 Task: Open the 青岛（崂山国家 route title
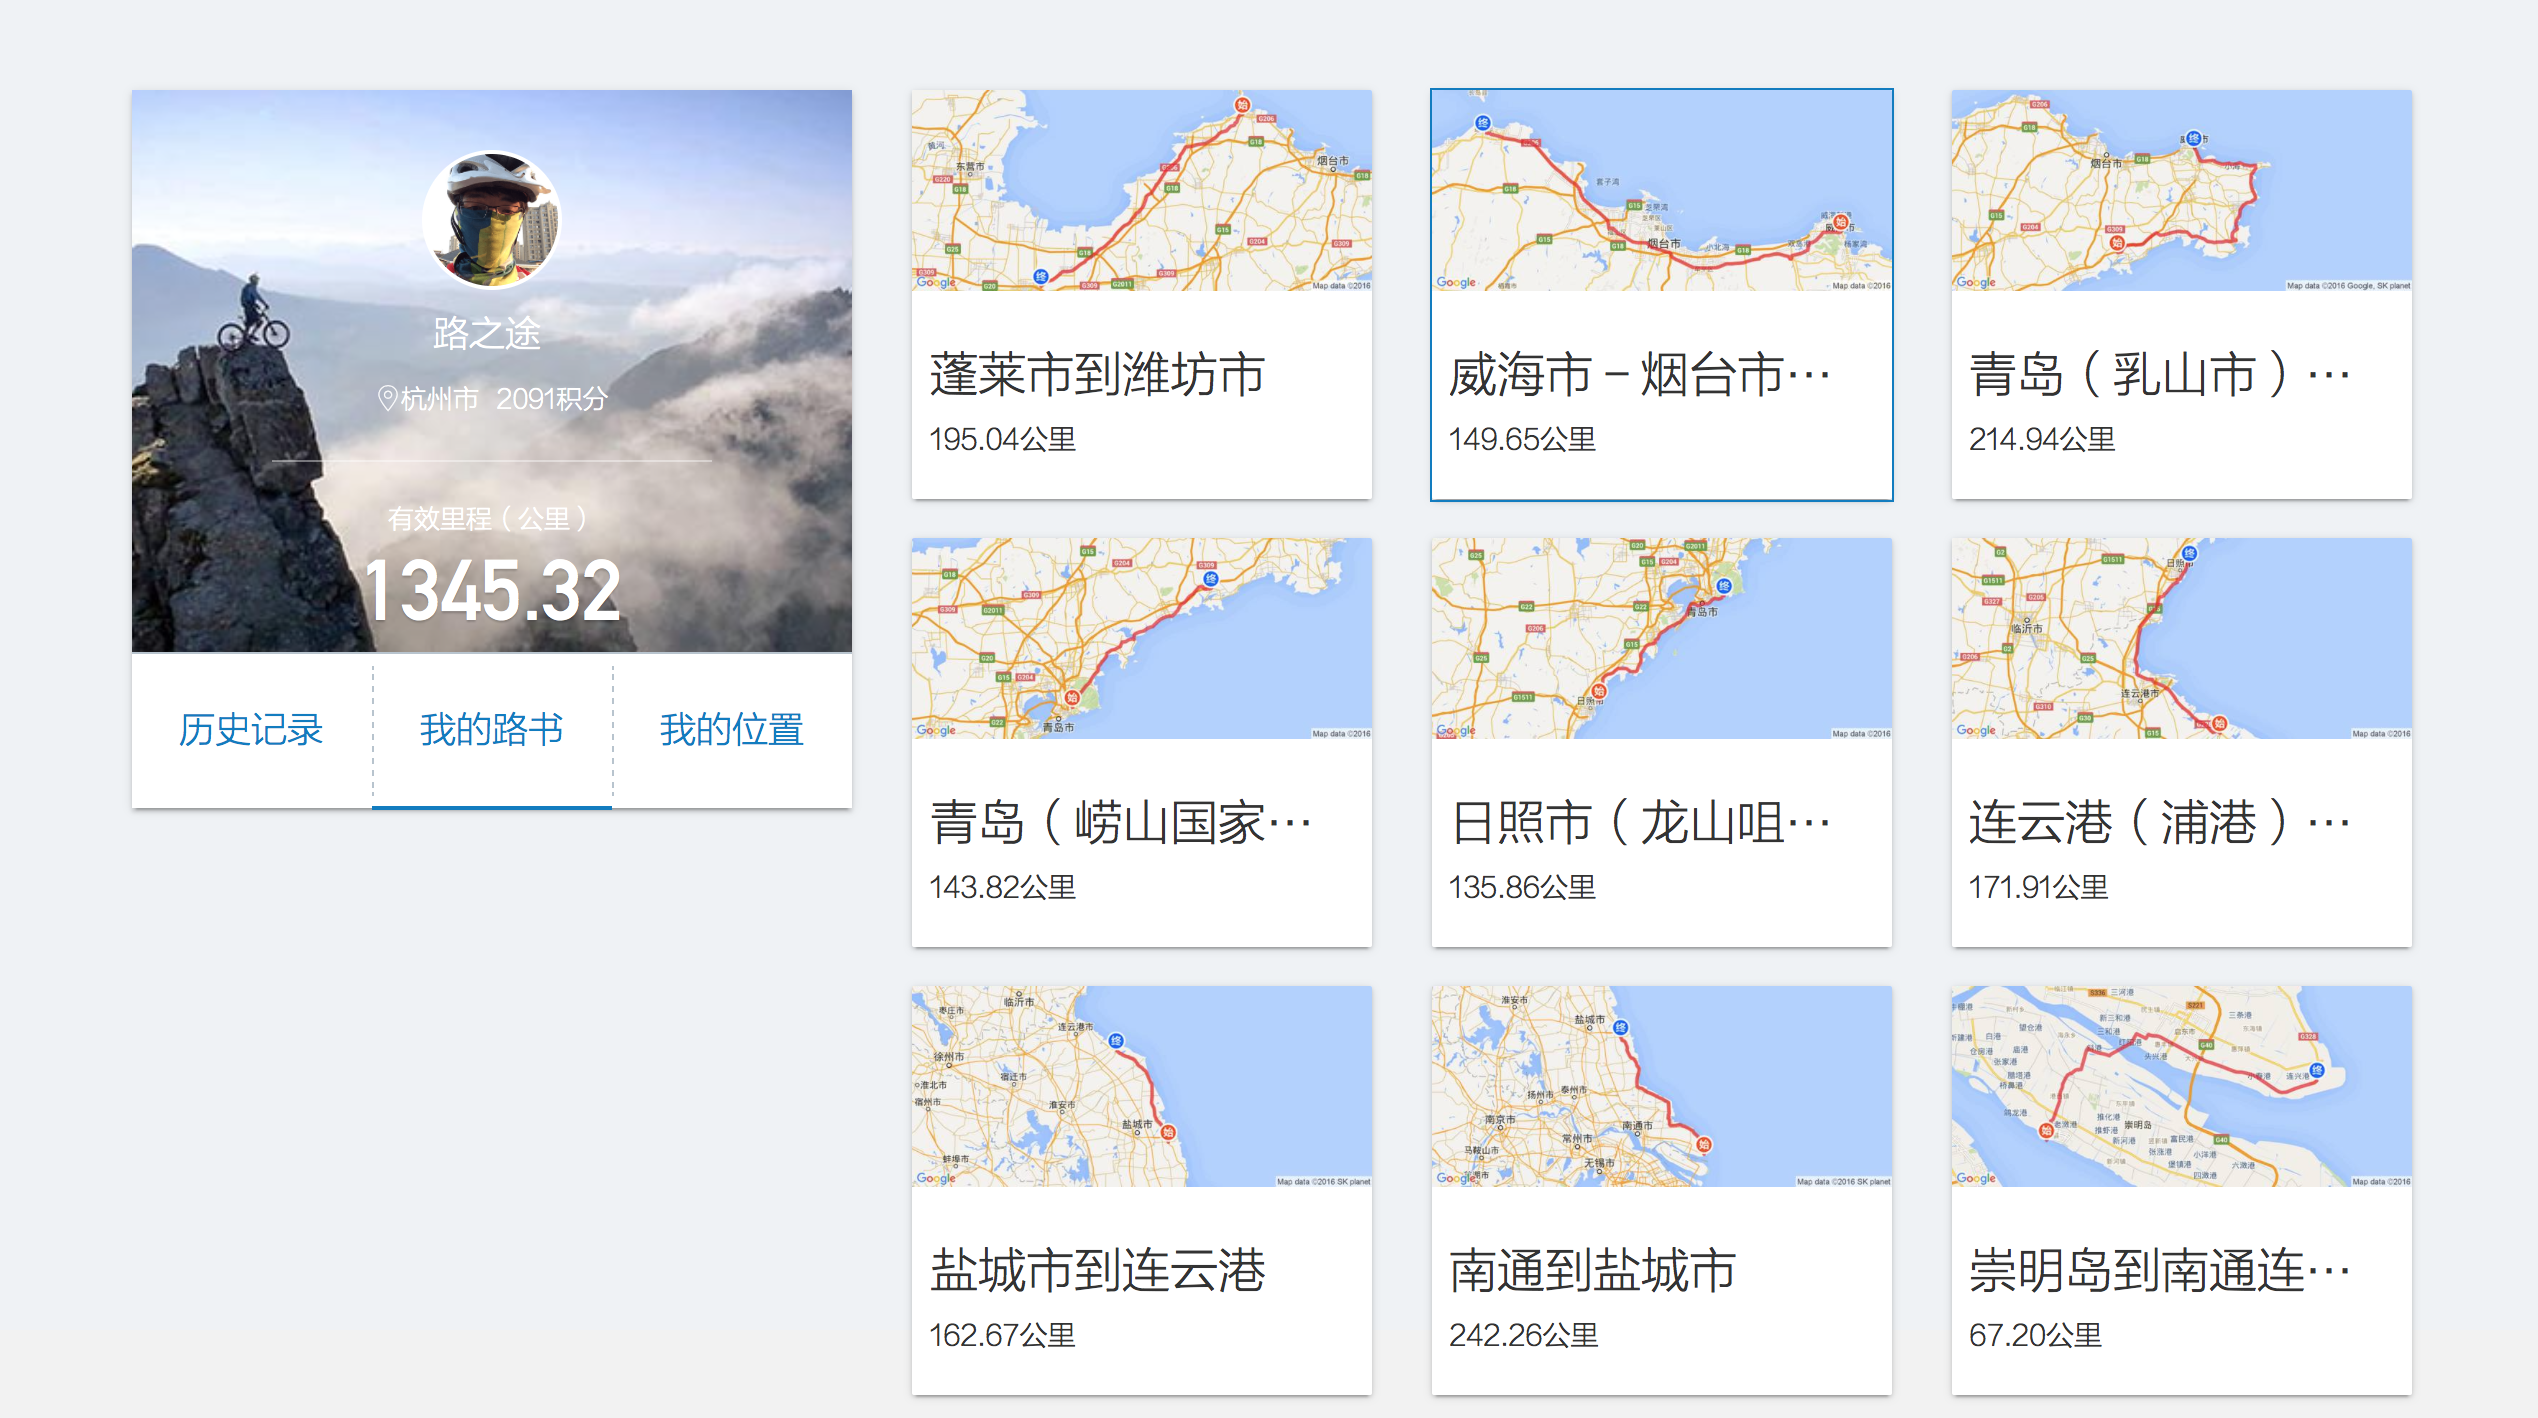pyautogui.click(x=1120, y=823)
